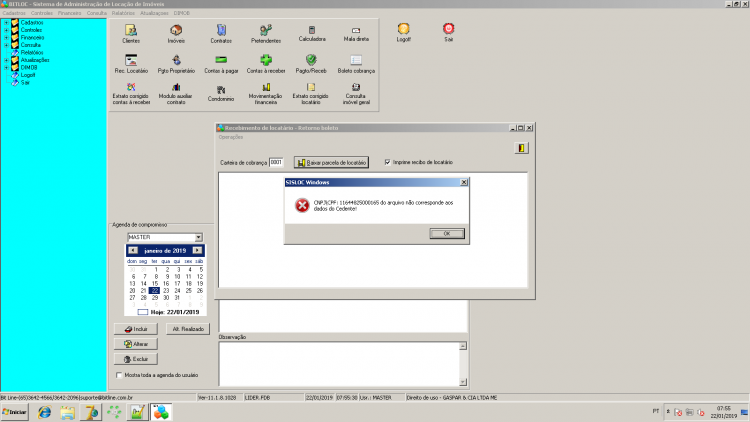This screenshot has height=422, width=750.
Task: Click the Alt. Realizado button
Action: tap(188, 329)
